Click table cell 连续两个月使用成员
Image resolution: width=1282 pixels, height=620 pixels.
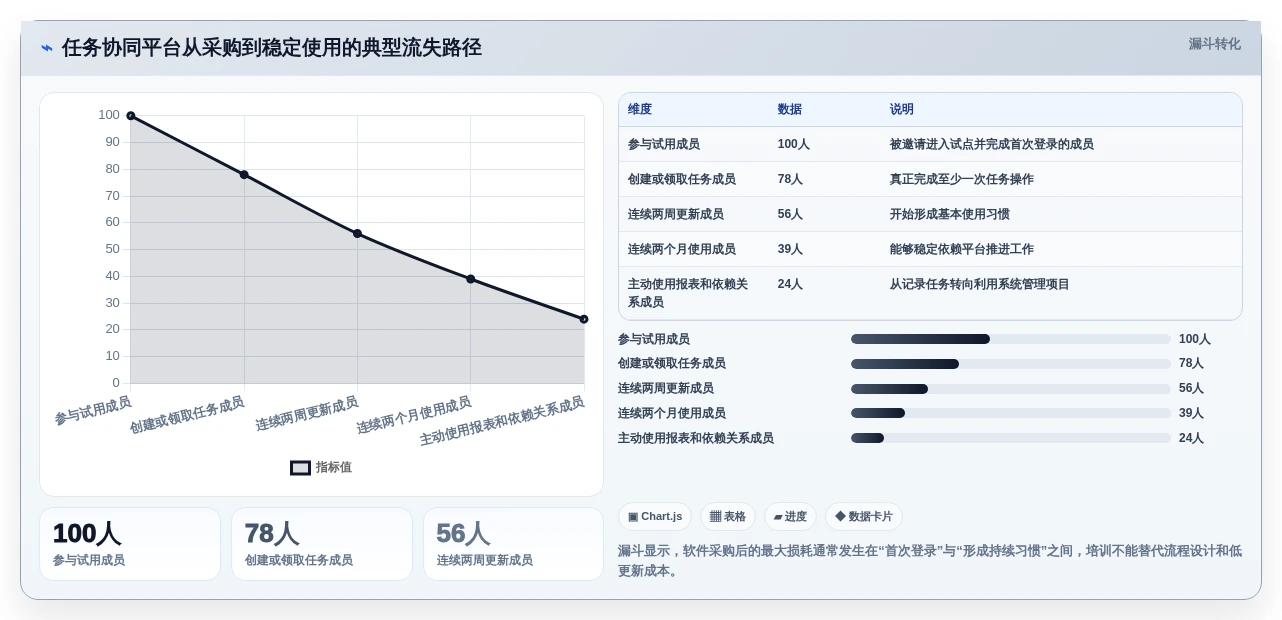click(x=682, y=249)
